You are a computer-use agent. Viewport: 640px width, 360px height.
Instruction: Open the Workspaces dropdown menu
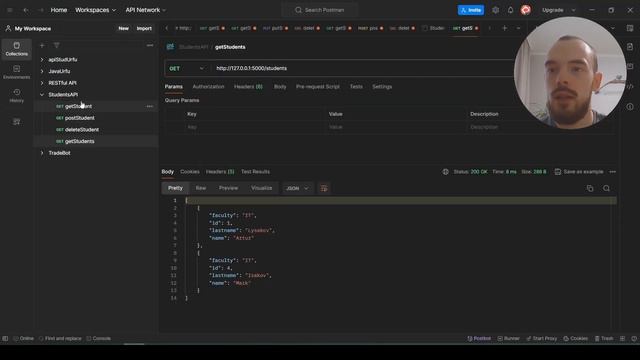pos(96,10)
